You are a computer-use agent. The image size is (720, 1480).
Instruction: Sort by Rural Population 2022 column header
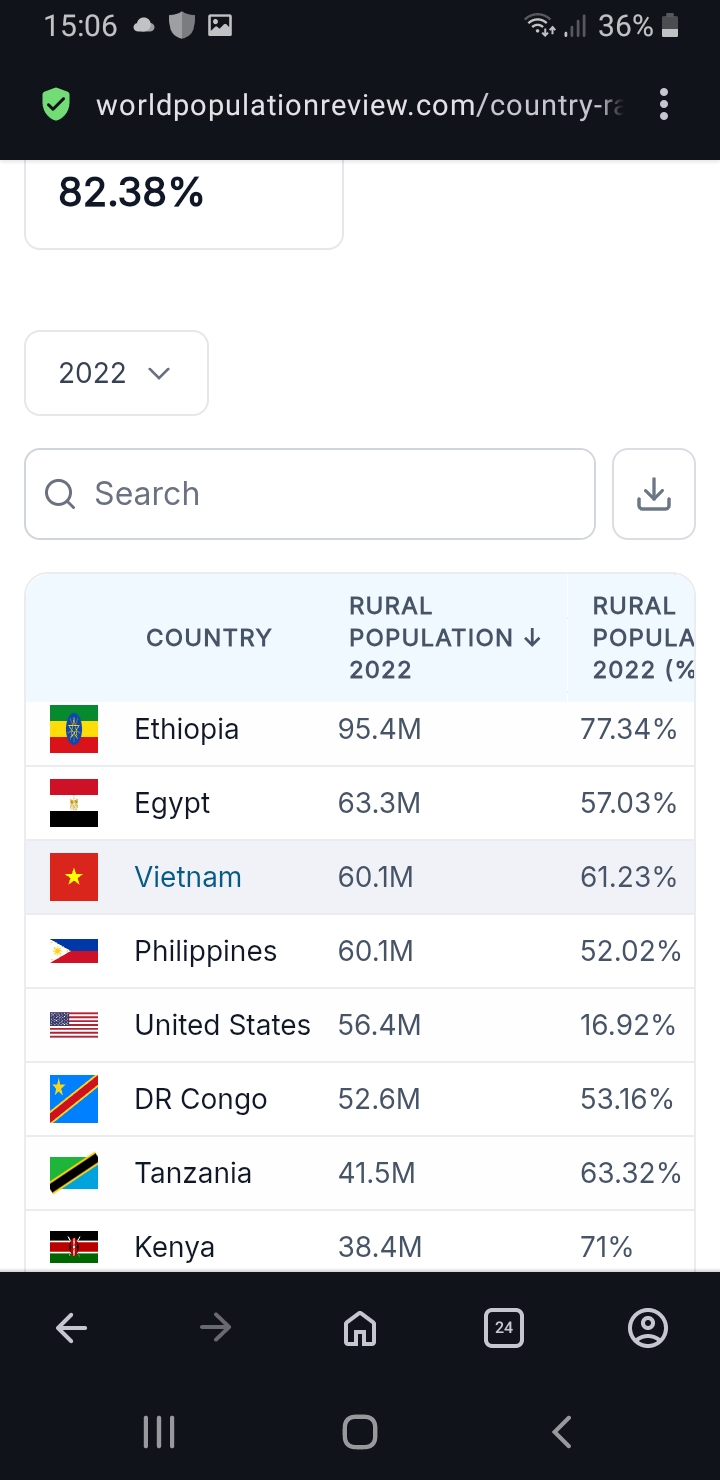pos(445,637)
